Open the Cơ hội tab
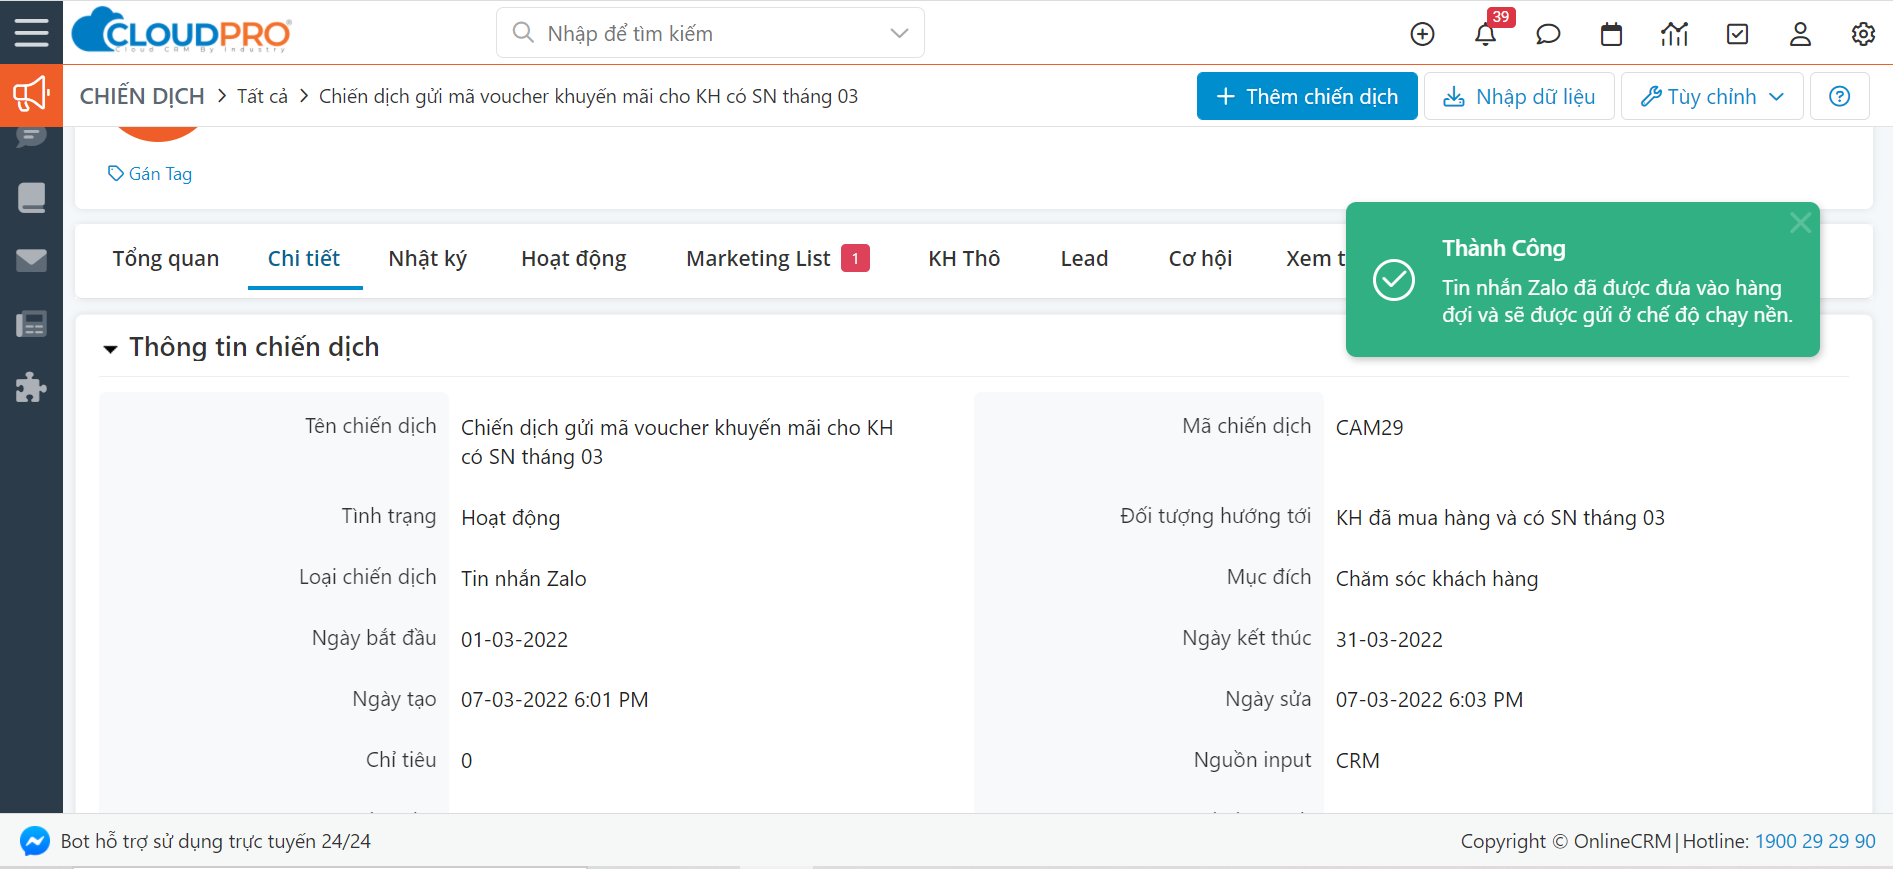This screenshot has height=869, width=1893. (x=1200, y=258)
